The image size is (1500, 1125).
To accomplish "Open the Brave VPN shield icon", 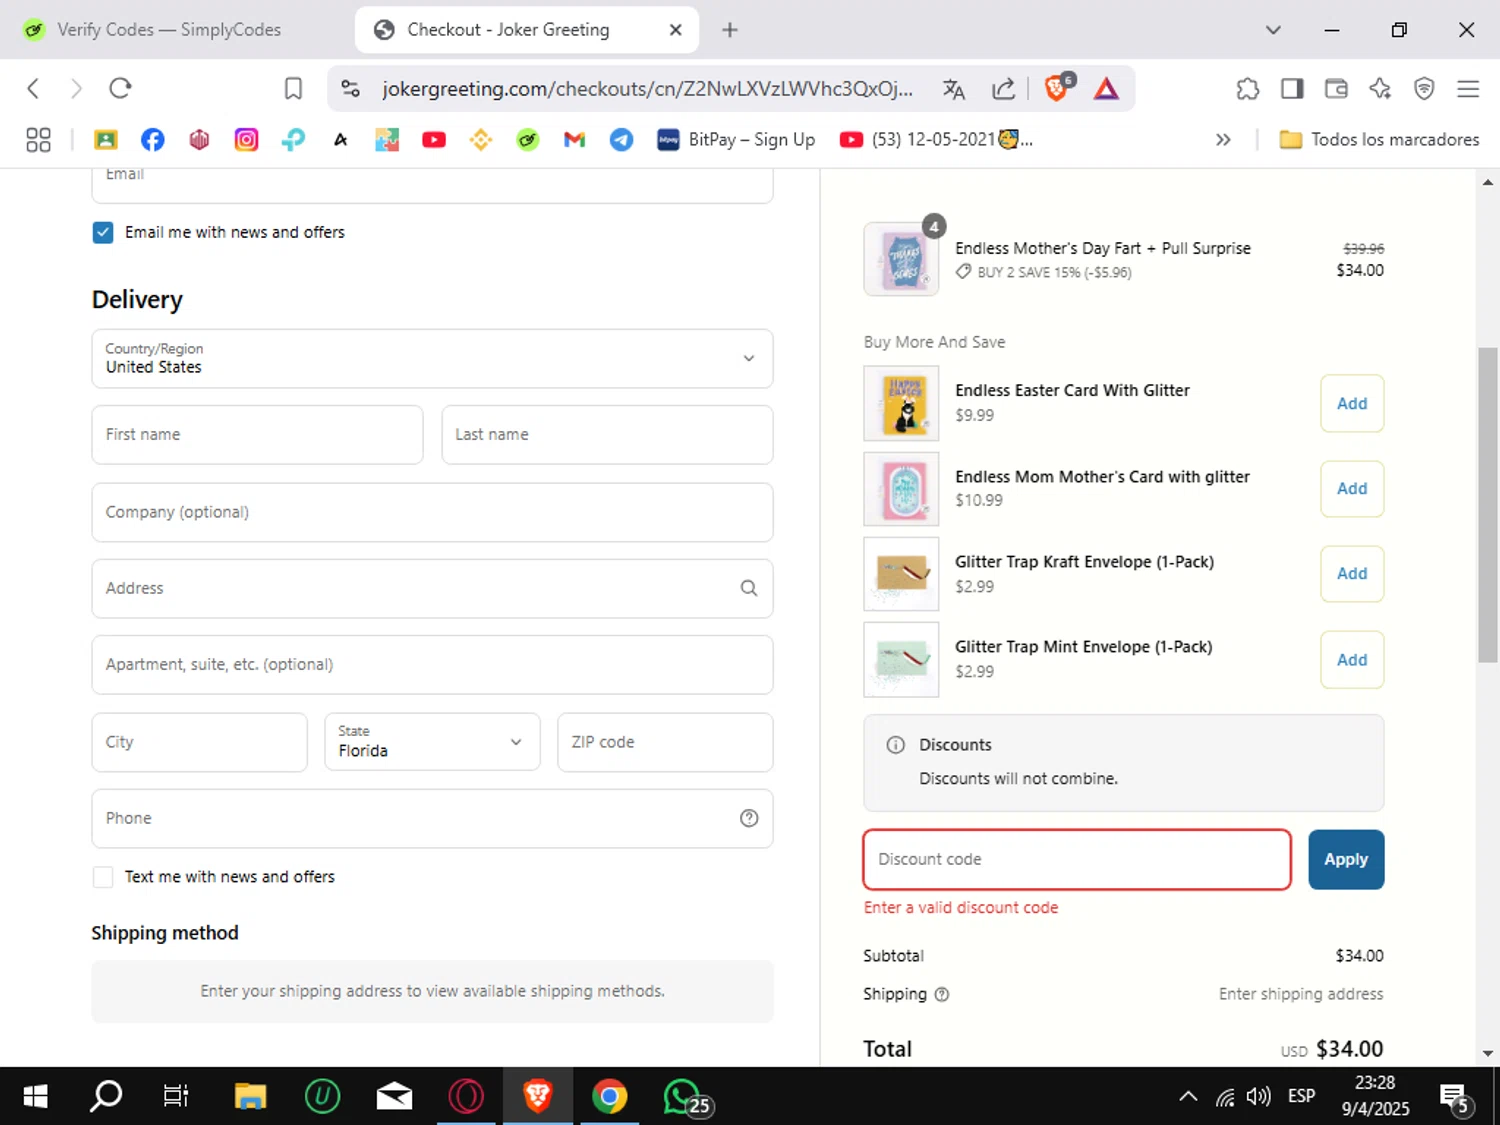I will 1424,89.
